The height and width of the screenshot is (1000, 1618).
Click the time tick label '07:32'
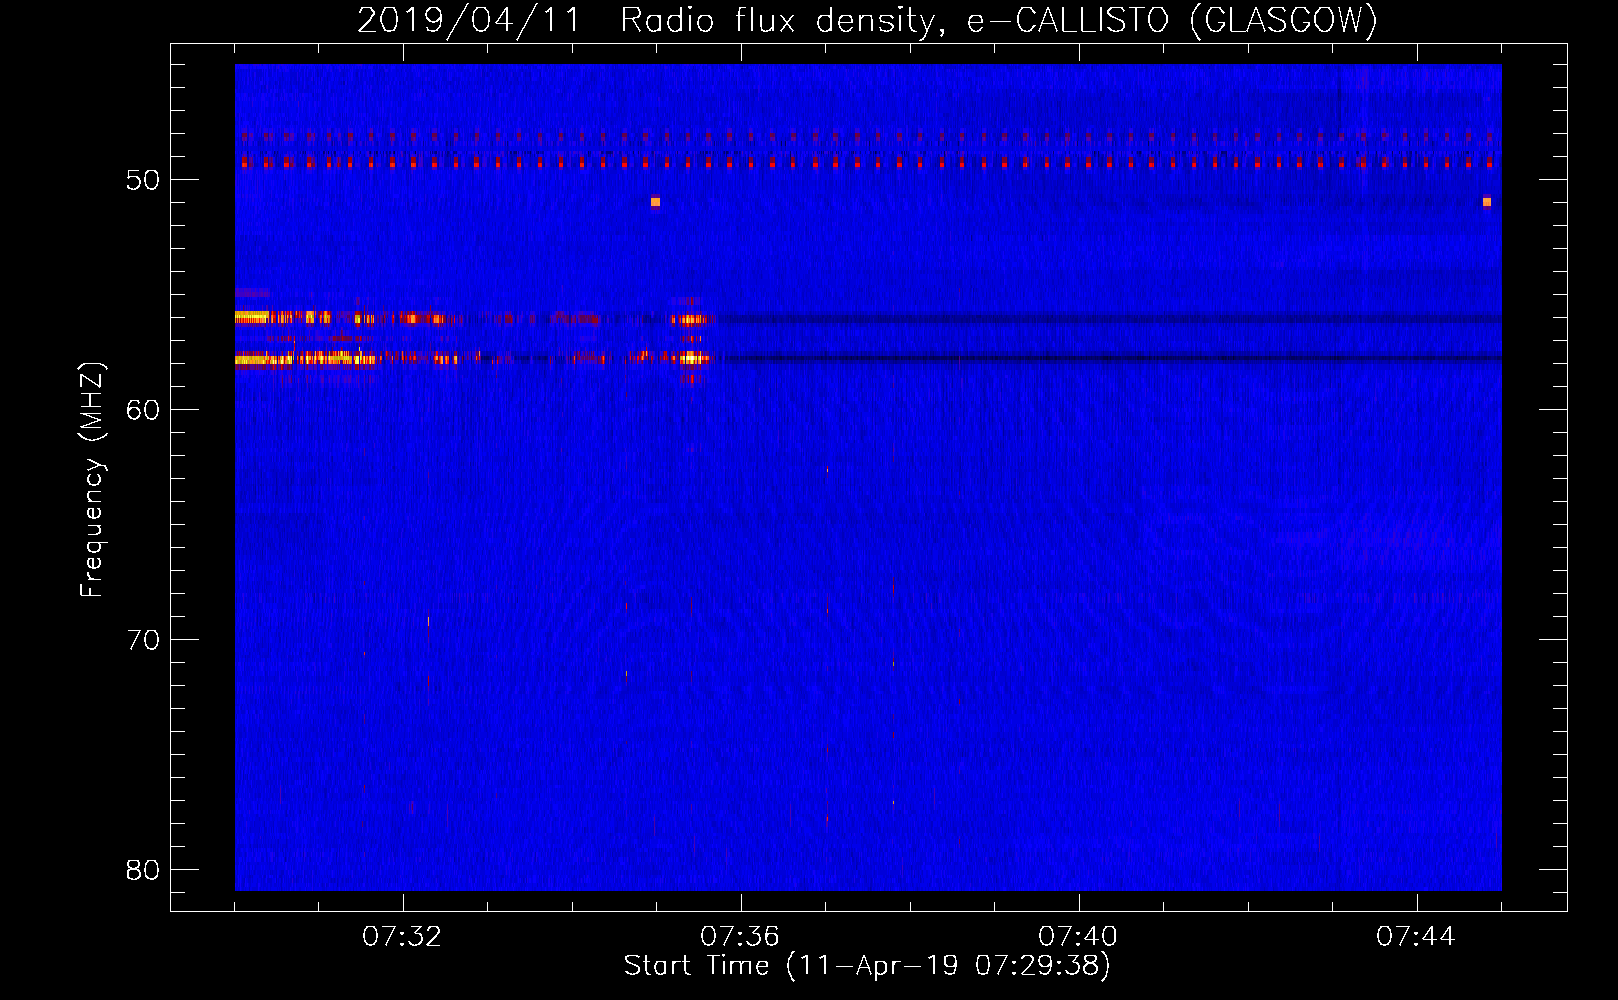pyautogui.click(x=402, y=937)
